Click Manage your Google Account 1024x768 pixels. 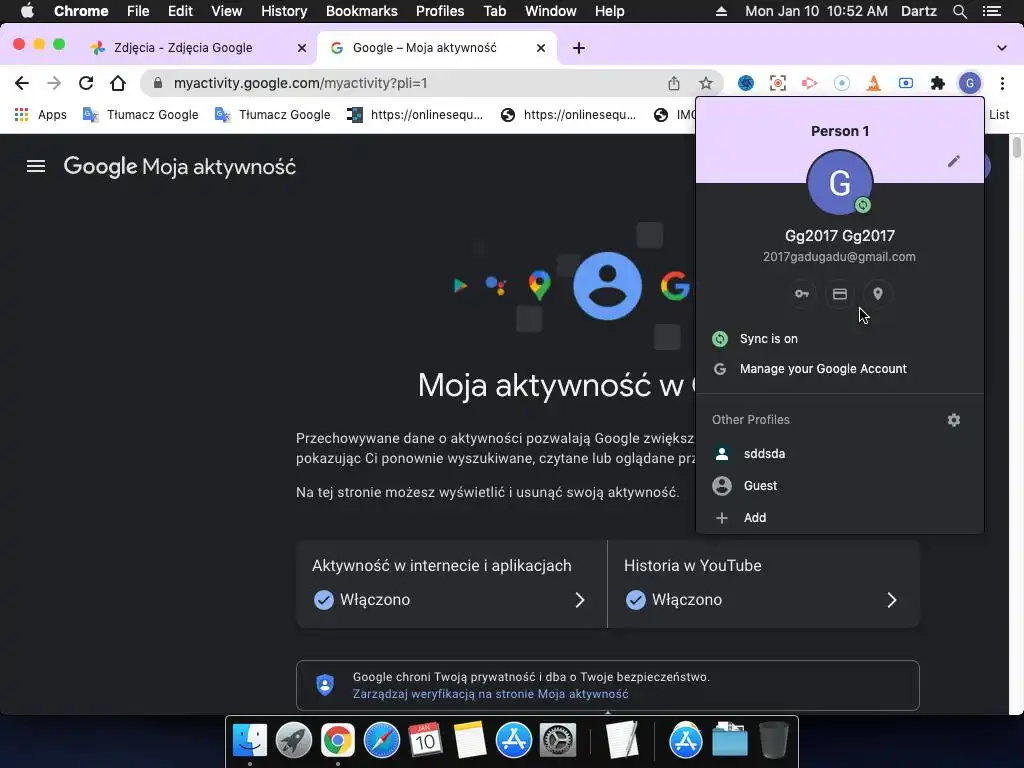[840, 369]
